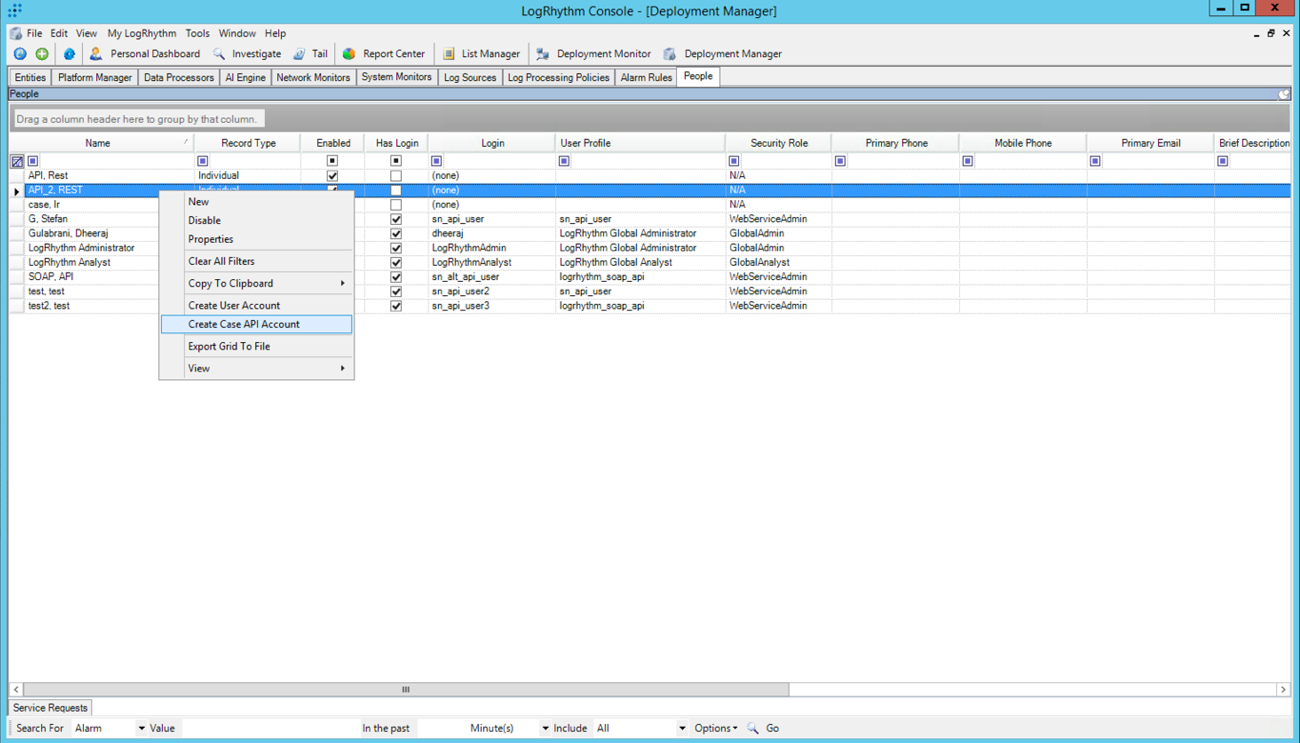
Task: Click the green plus New icon in toolbar
Action: [x=42, y=54]
